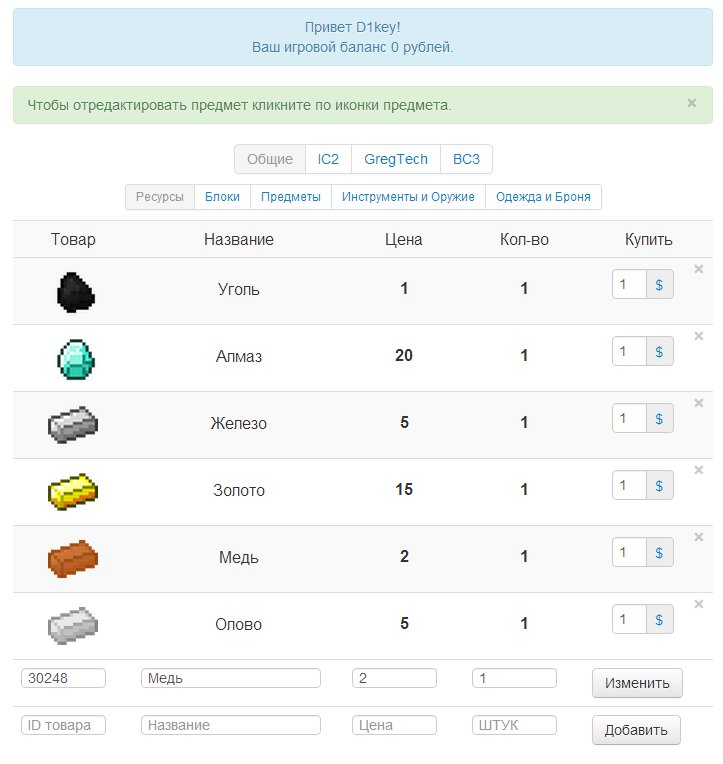Screen dimensions: 723x764
Task: Click the tin ingot (Олово) icon
Action: pyautogui.click(x=73, y=626)
